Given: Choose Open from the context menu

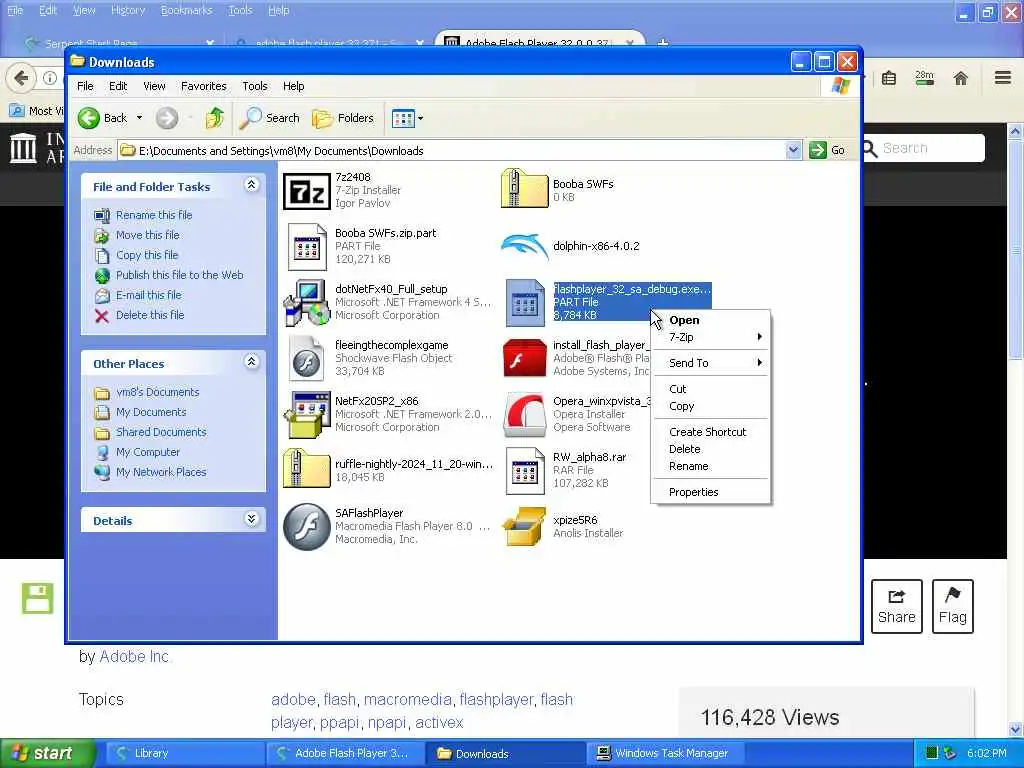Looking at the screenshot, I should click(711, 320).
